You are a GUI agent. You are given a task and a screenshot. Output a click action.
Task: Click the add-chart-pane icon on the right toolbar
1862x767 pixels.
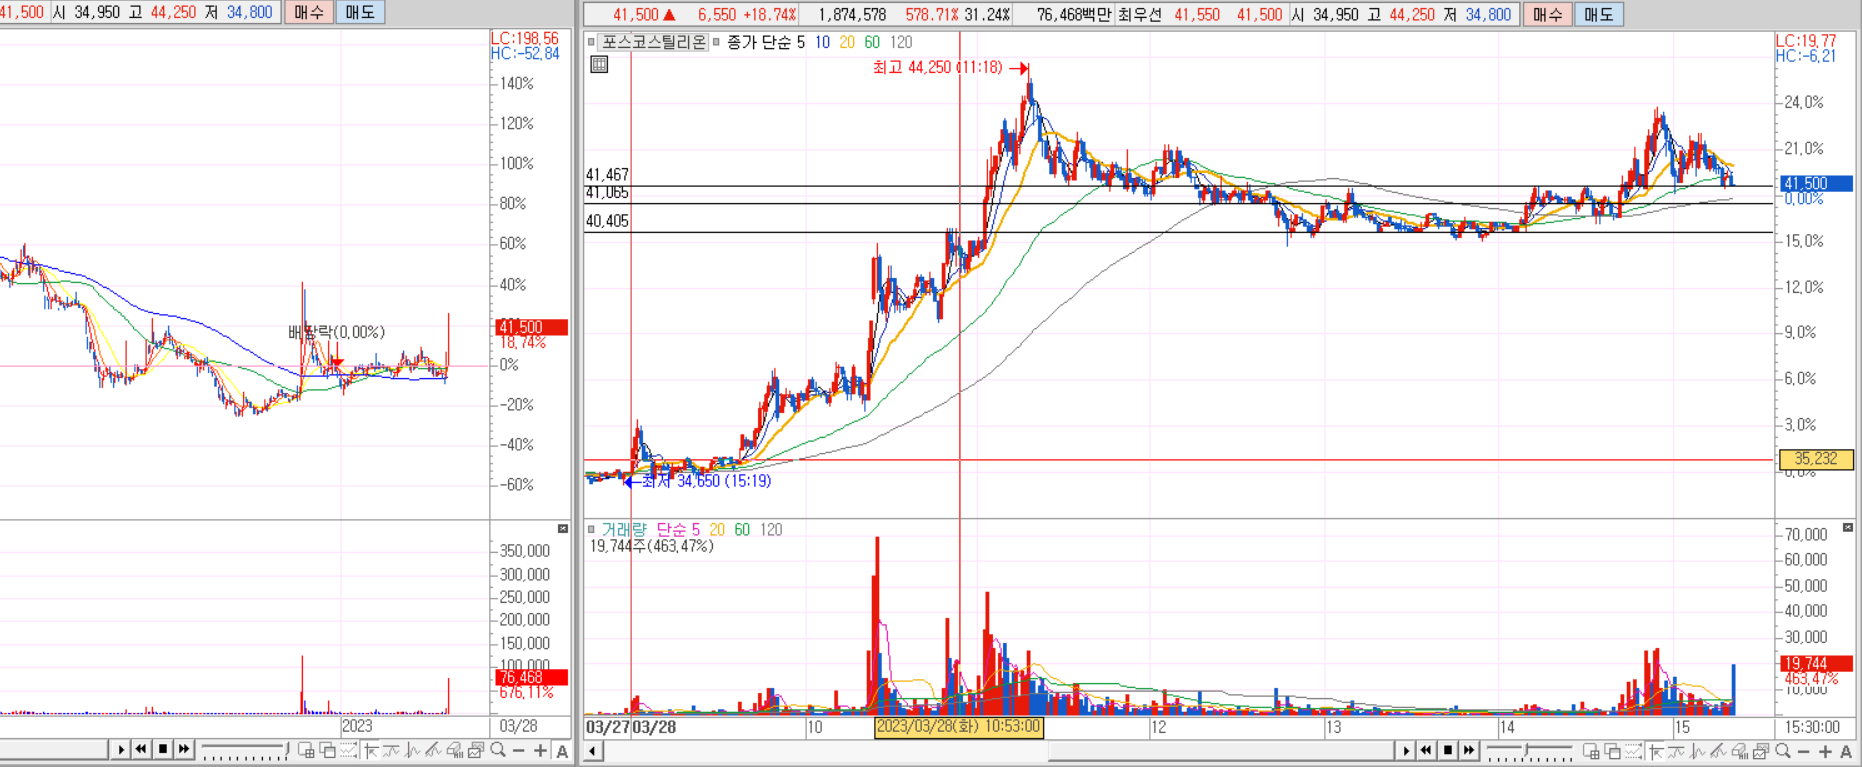(x=1591, y=751)
